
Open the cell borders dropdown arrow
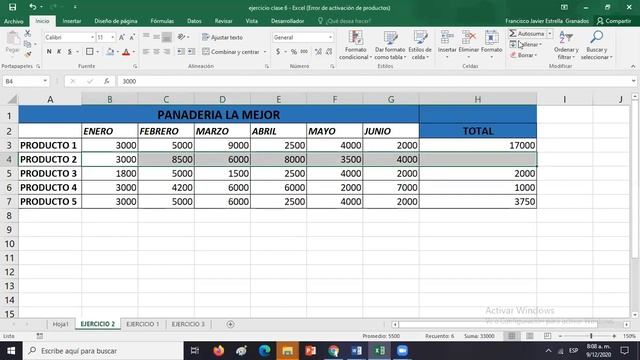[x=98, y=52]
